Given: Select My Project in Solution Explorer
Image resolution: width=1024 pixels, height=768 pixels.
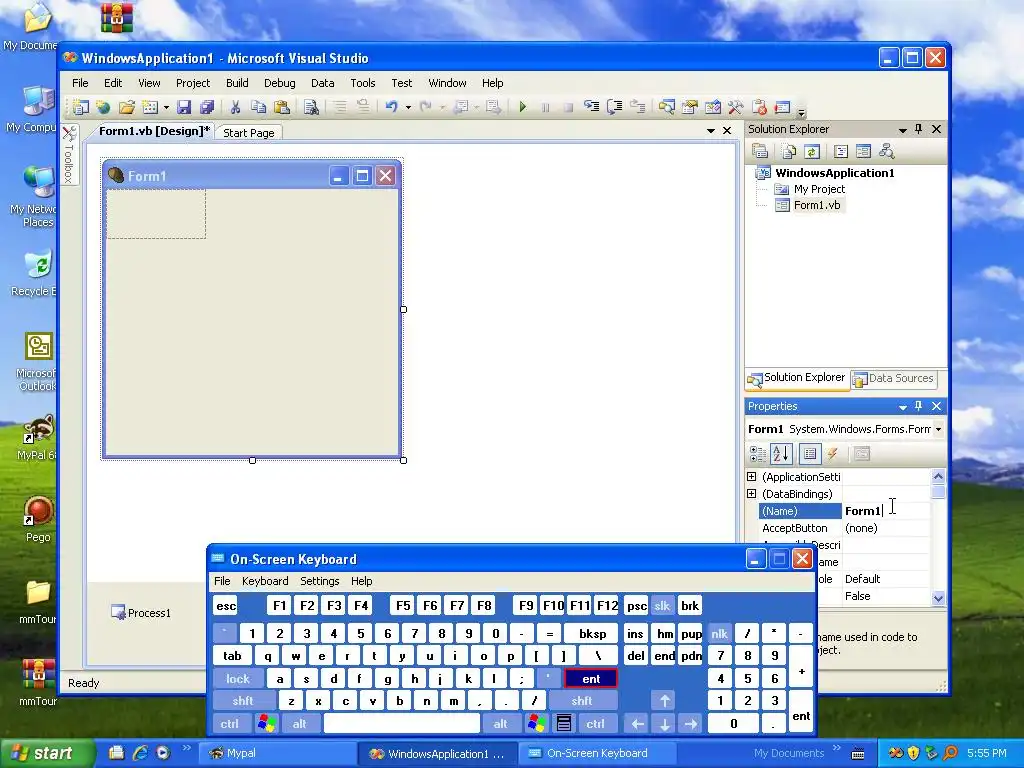Looking at the screenshot, I should coord(819,189).
